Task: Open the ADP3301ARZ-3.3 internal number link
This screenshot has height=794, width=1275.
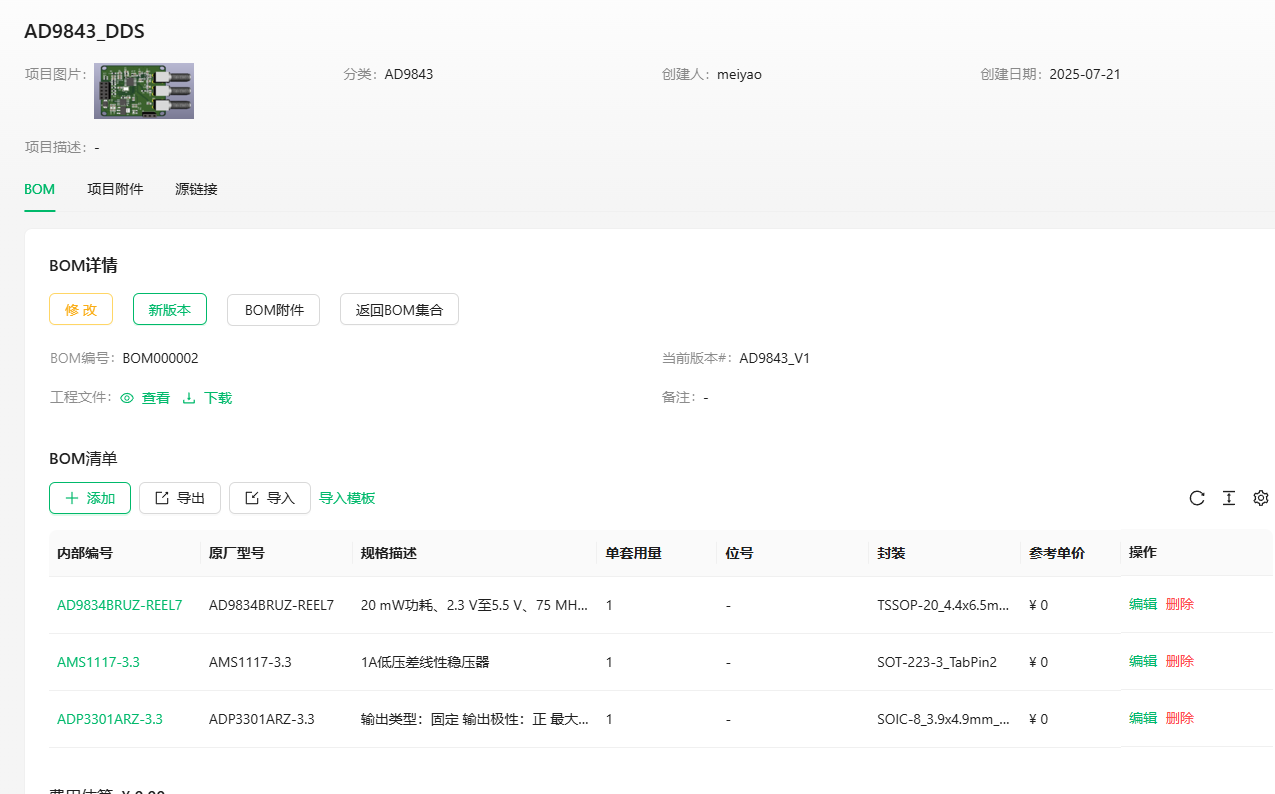Action: coord(110,719)
